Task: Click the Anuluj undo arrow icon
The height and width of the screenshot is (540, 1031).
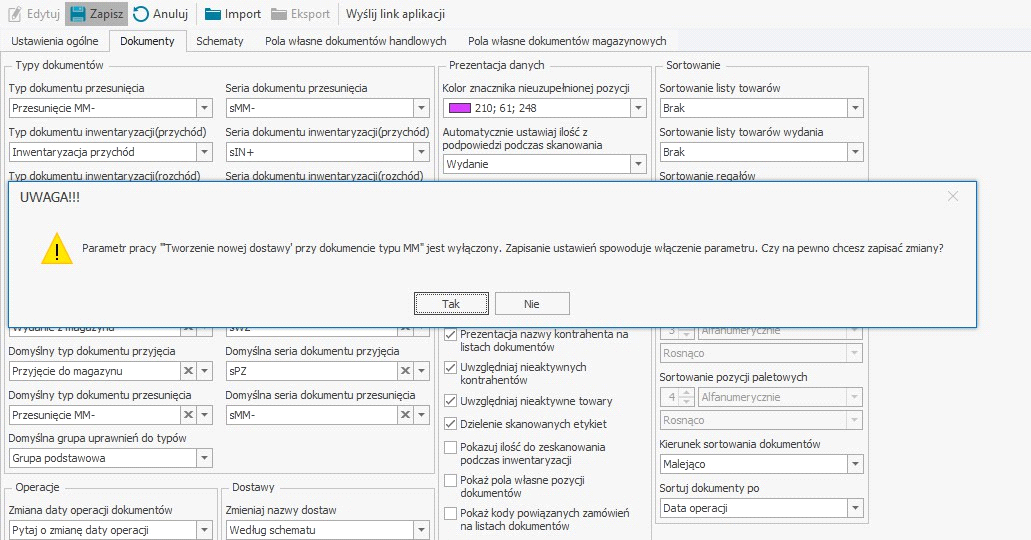Action: click(x=141, y=14)
